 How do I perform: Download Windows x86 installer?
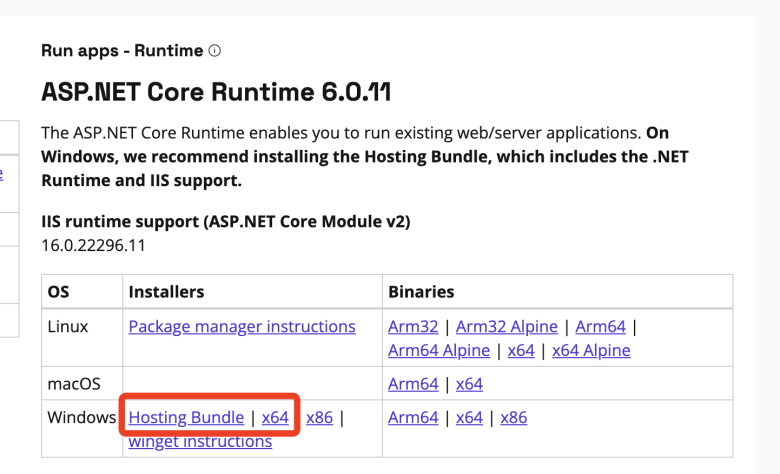click(x=319, y=418)
